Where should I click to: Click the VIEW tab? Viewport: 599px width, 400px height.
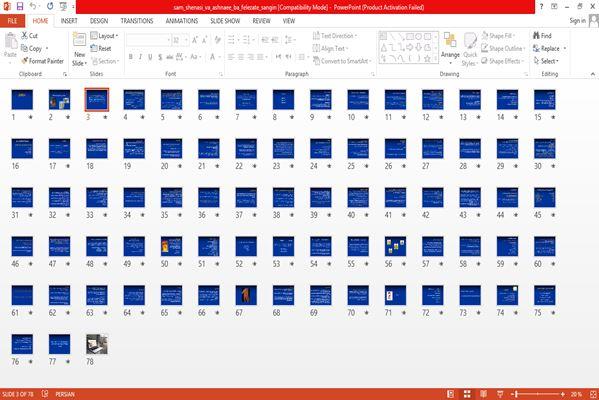coord(289,21)
